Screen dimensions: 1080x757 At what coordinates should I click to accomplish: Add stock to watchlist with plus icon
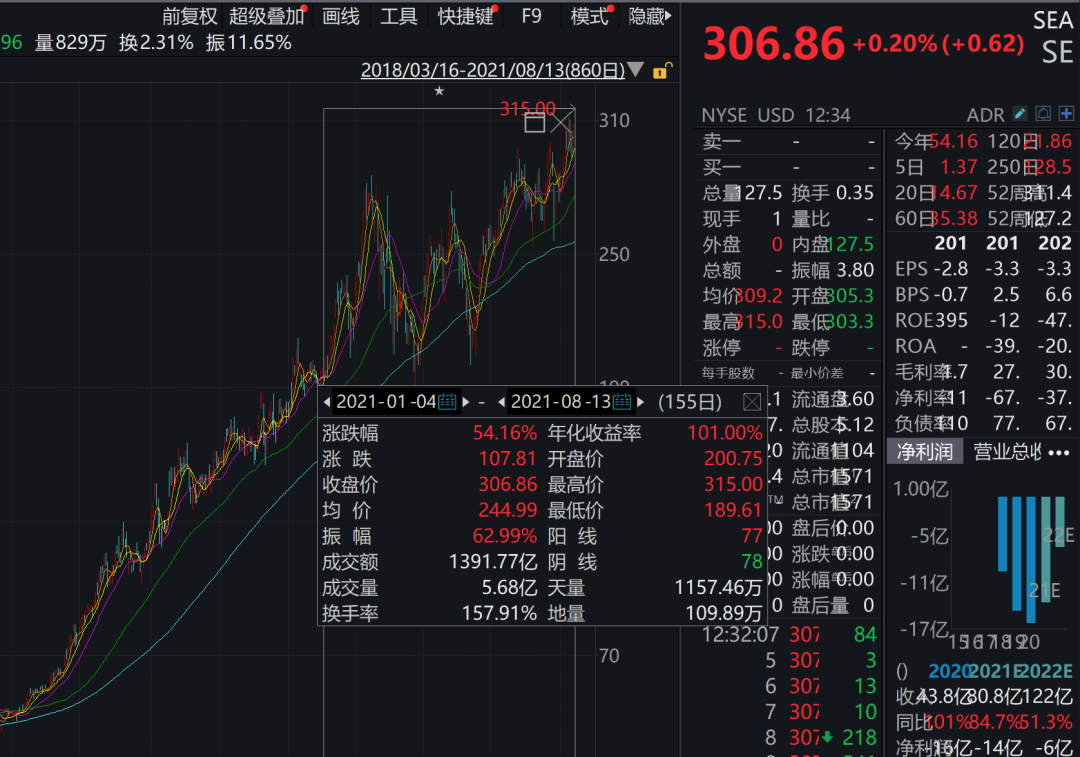[1066, 114]
